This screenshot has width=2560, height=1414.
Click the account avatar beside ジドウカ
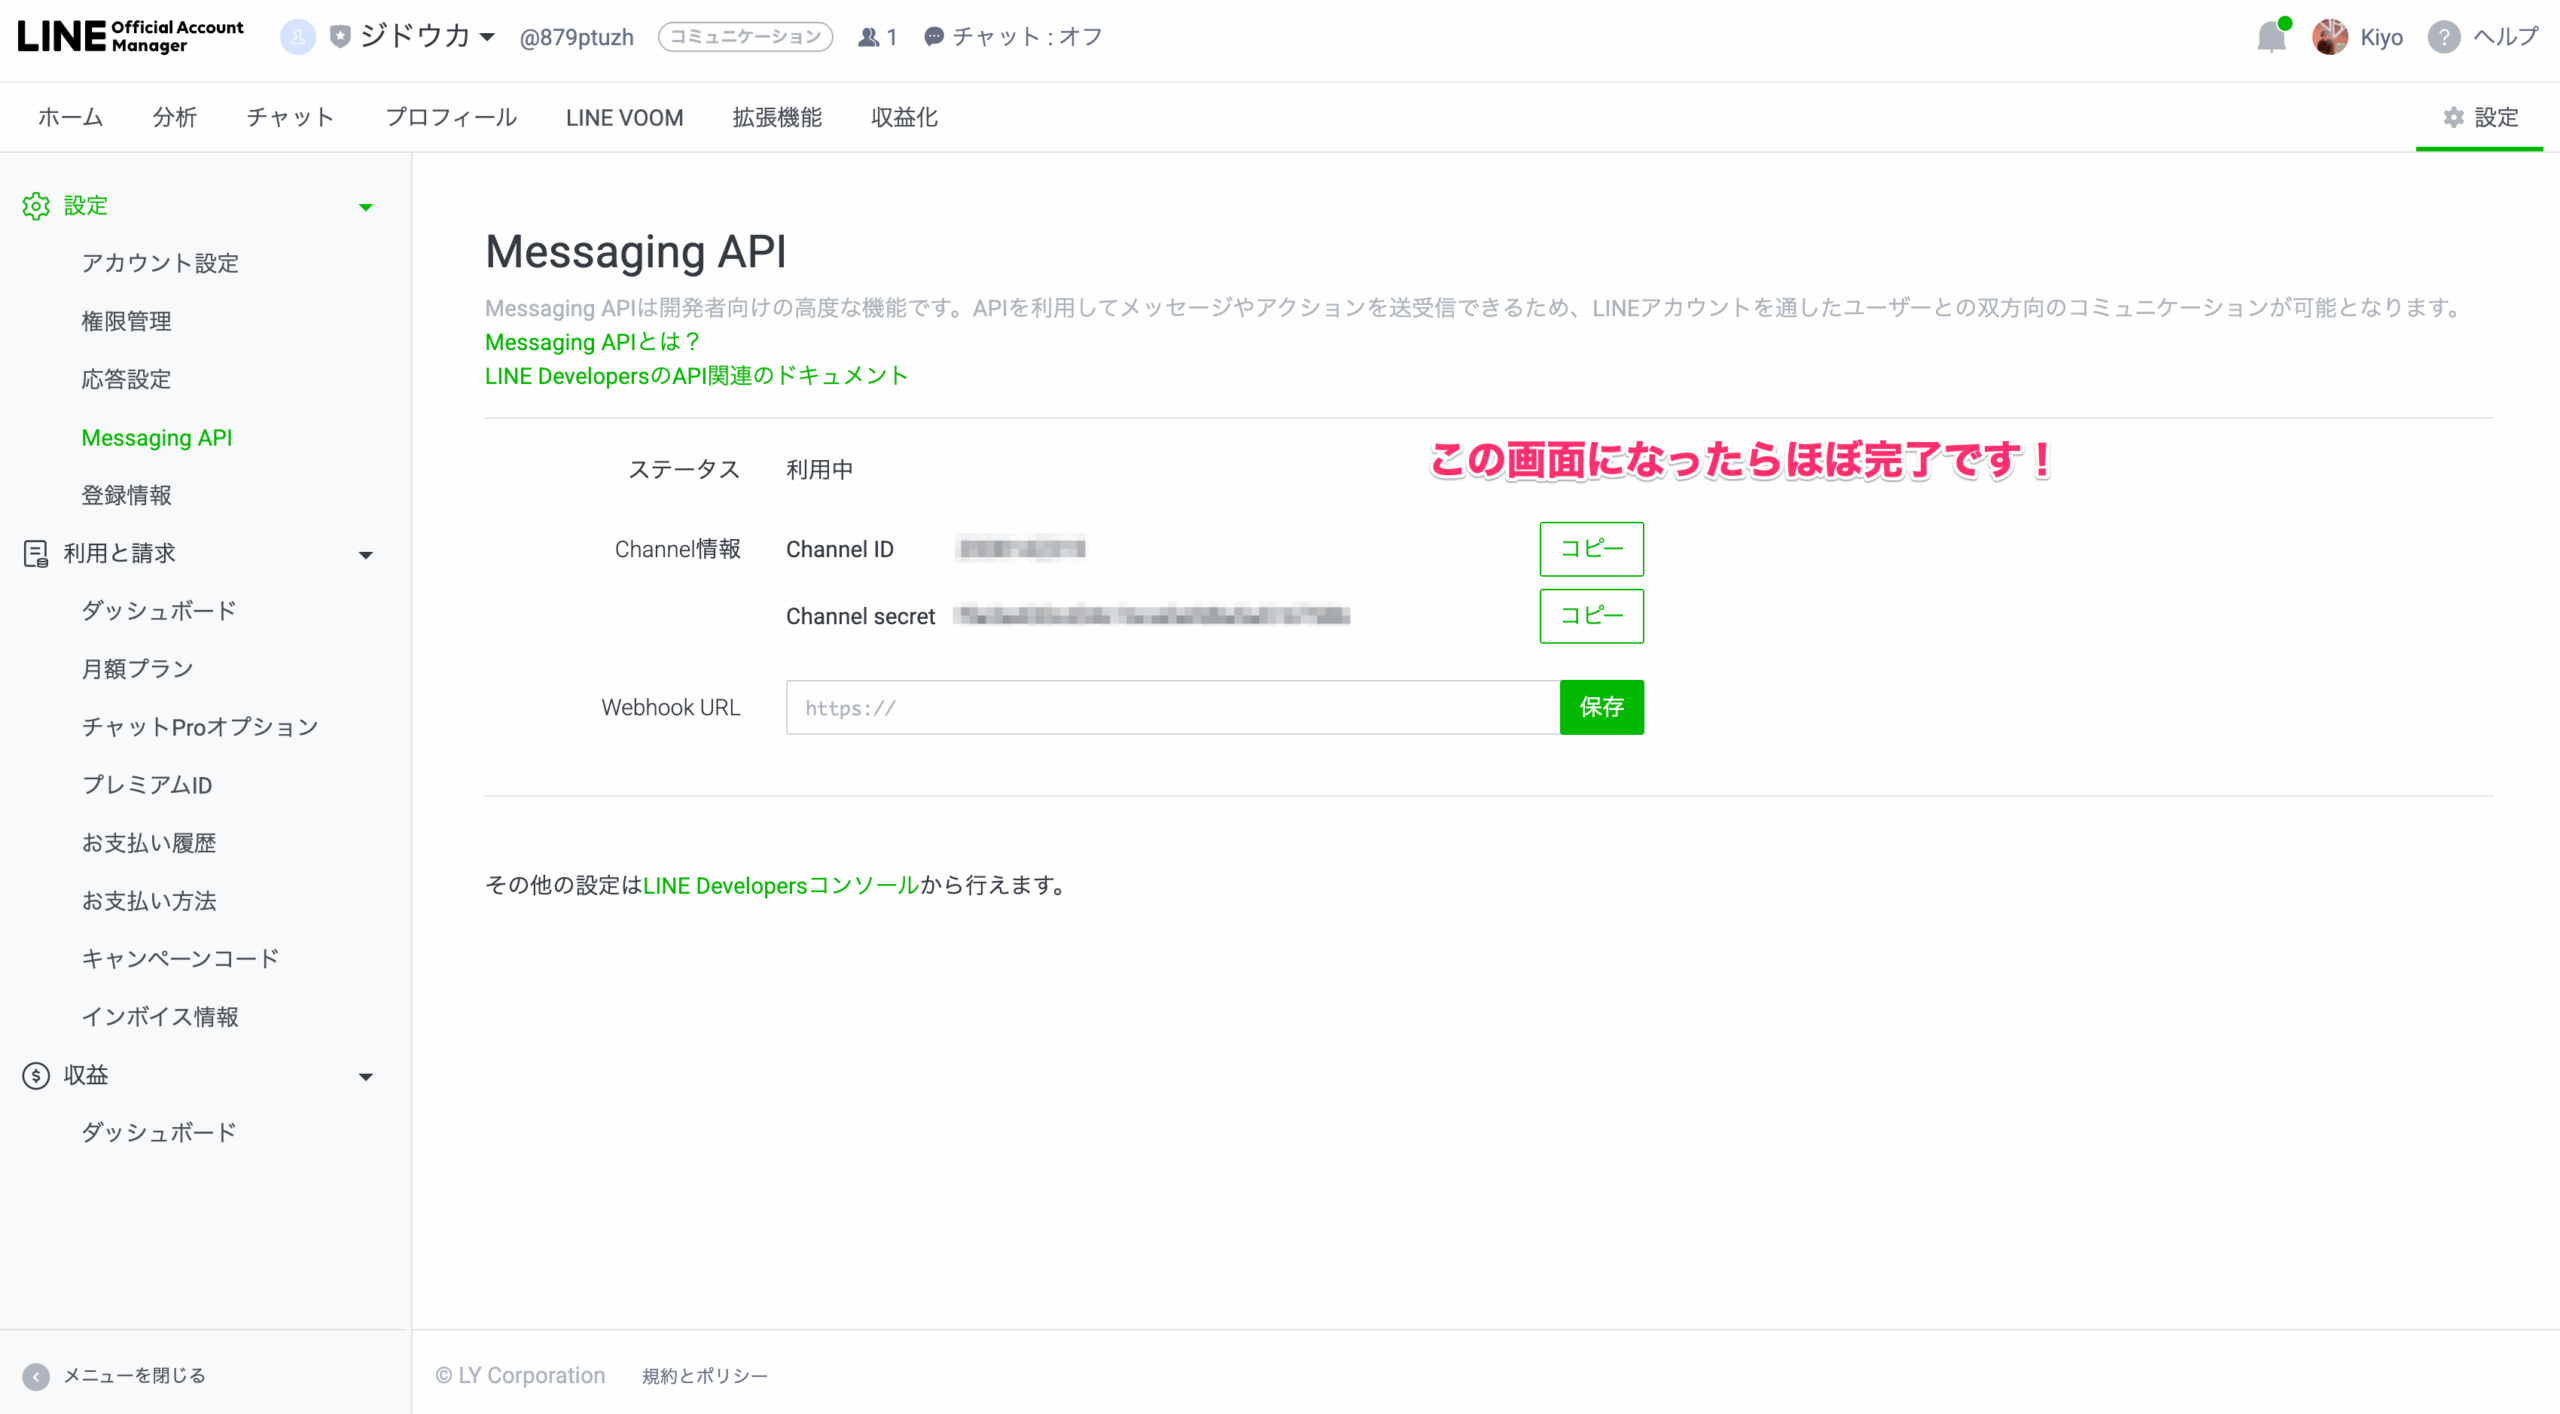(297, 37)
